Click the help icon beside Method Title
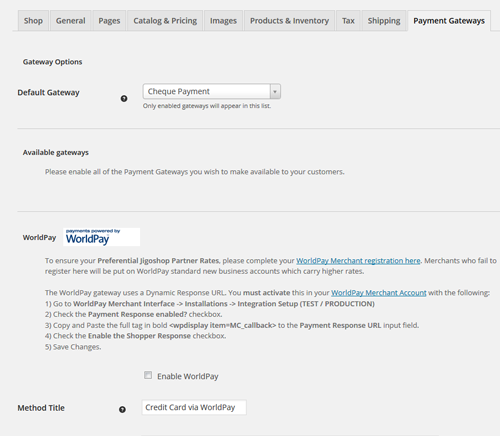 click(x=122, y=410)
